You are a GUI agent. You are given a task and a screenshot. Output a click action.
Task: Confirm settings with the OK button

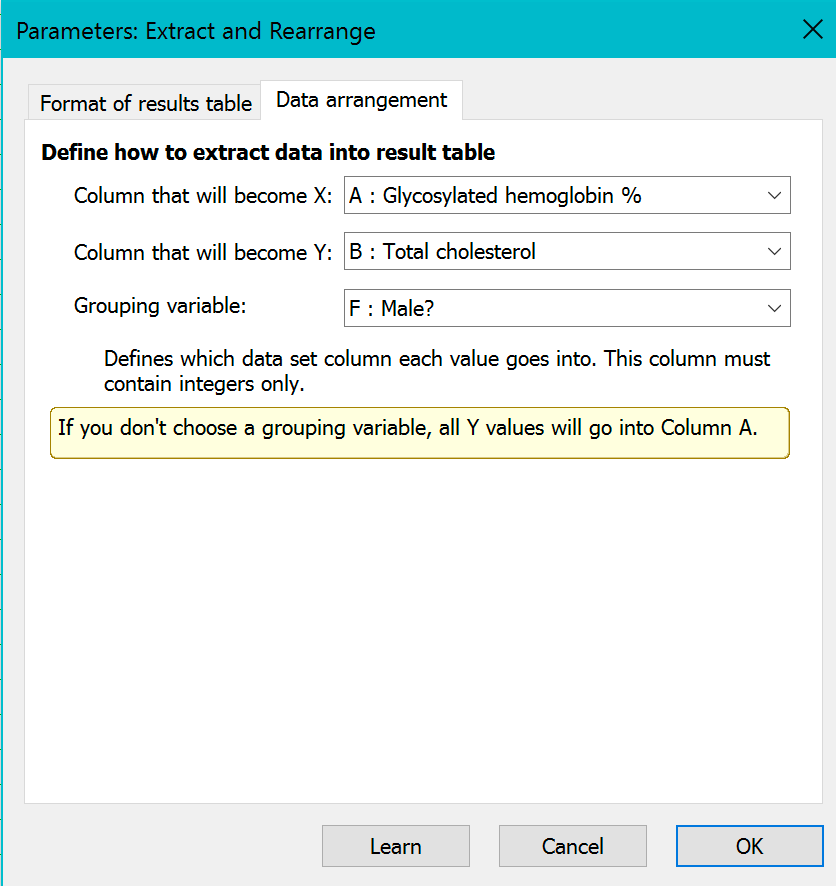pyautogui.click(x=749, y=846)
